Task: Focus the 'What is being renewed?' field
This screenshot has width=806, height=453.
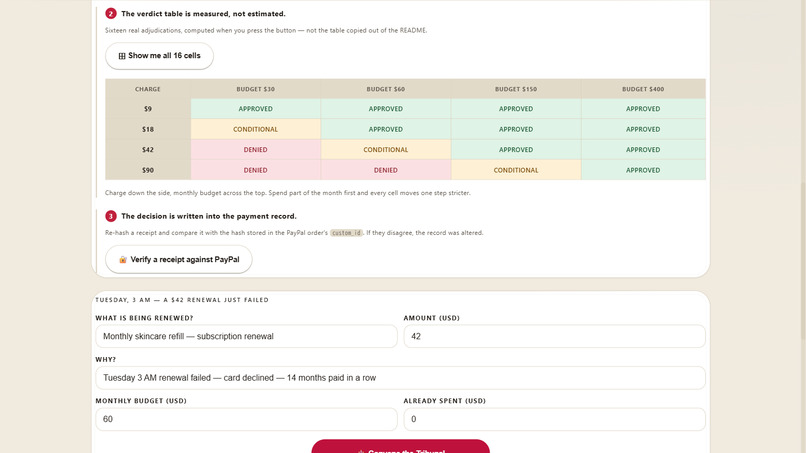Action: click(246, 336)
